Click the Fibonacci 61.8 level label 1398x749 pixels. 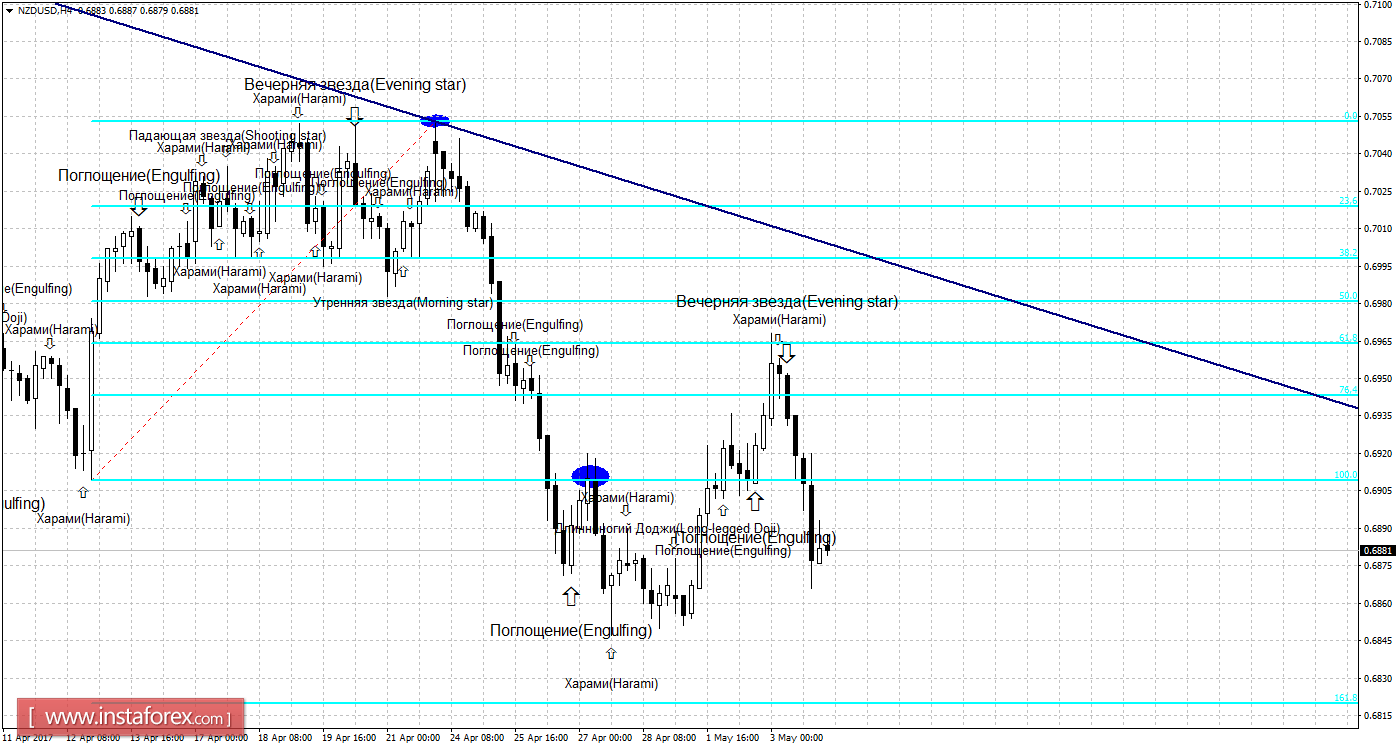1348,338
